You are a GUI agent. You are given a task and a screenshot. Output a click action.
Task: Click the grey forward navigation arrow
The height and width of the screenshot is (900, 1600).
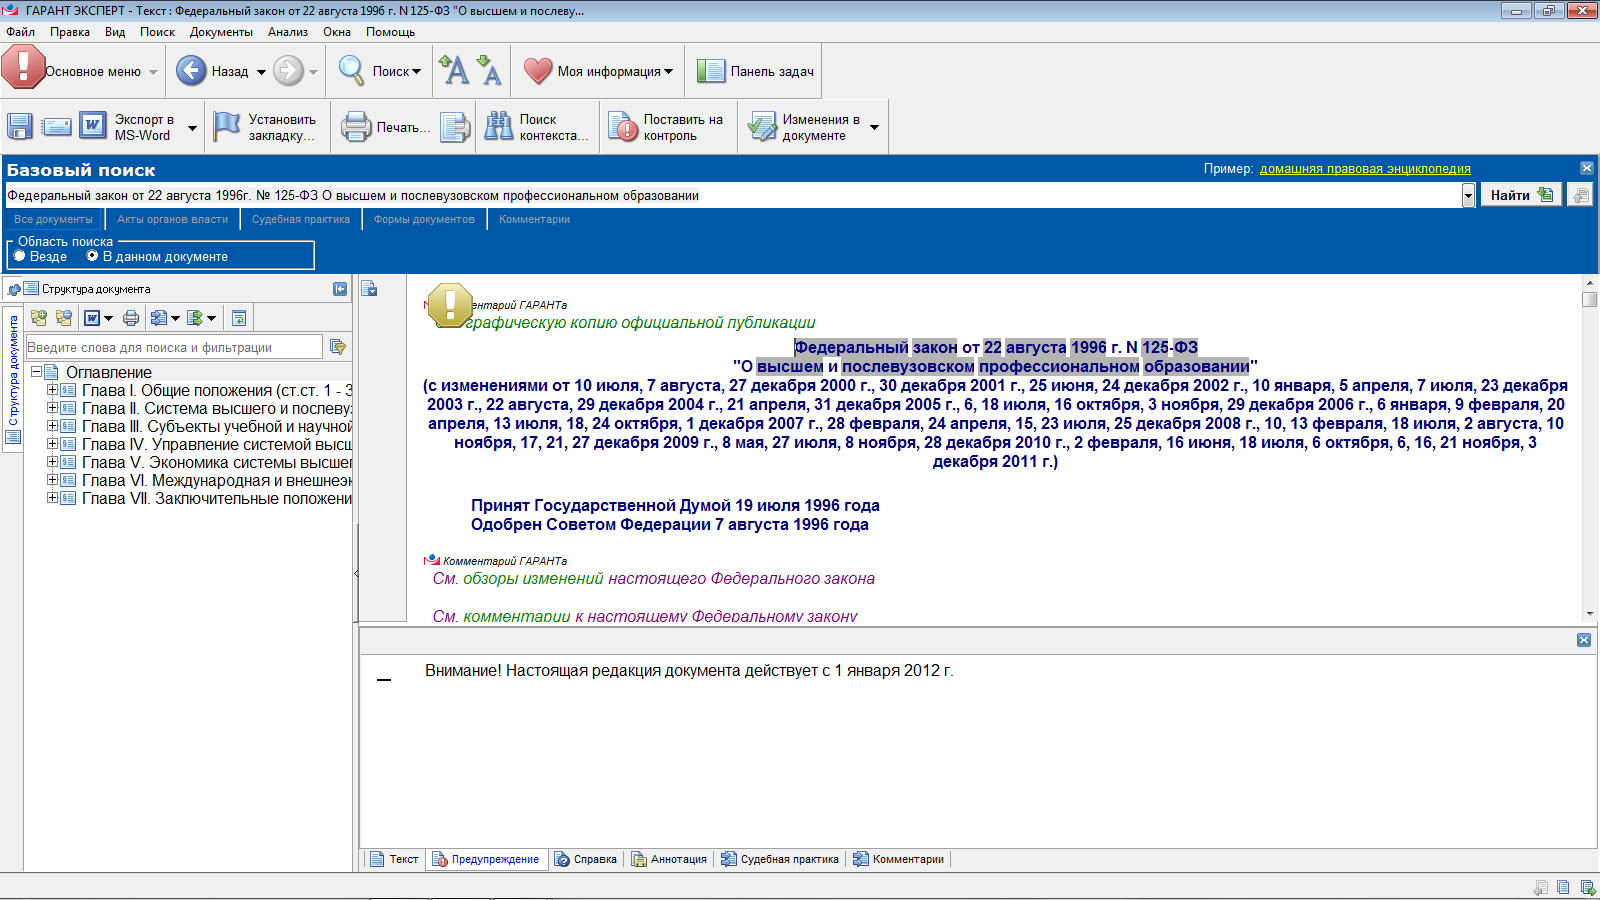pos(288,71)
